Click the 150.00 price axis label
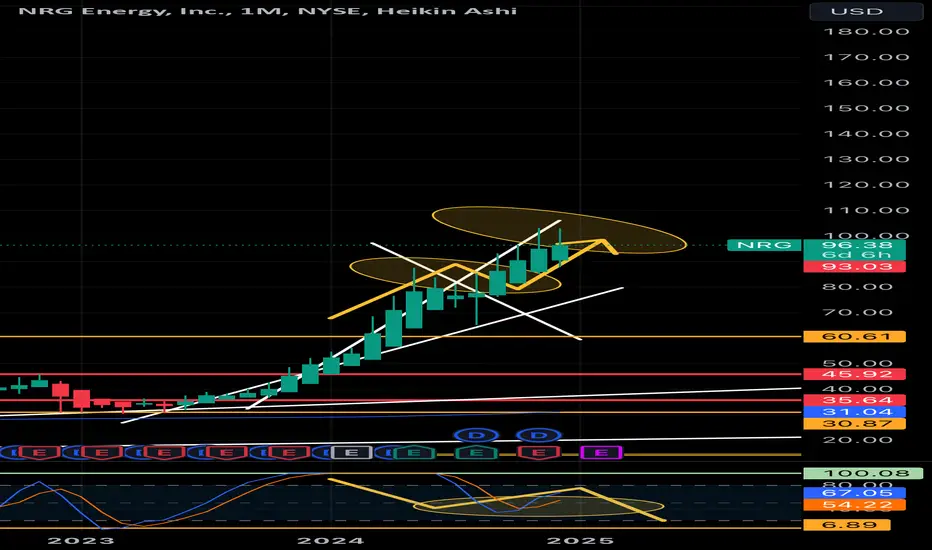 pos(866,108)
